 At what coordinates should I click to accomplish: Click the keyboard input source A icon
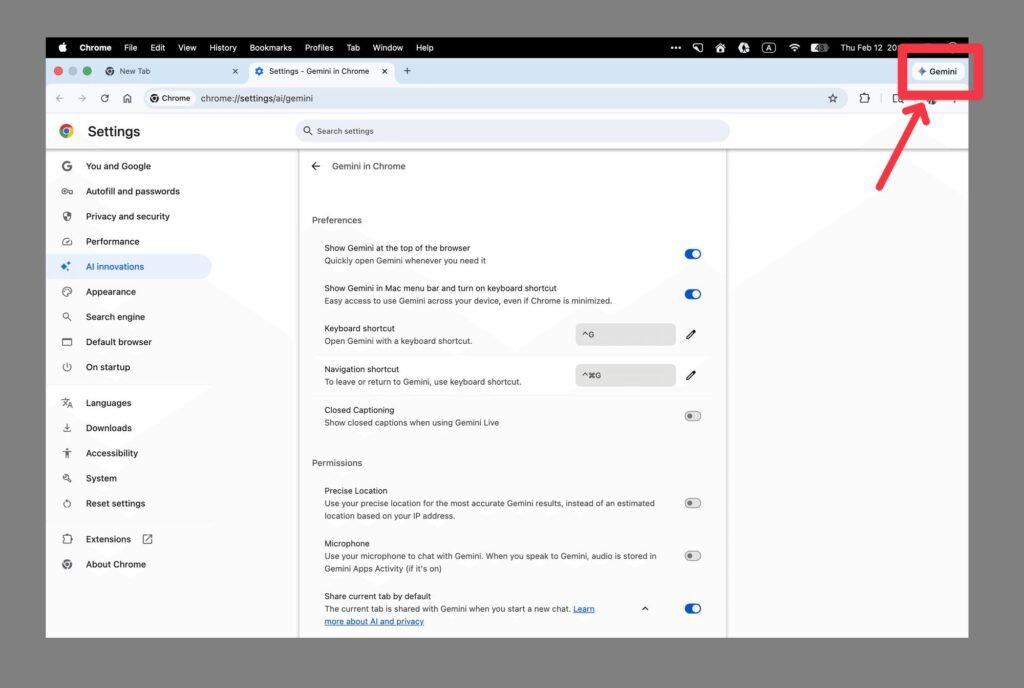coord(769,48)
